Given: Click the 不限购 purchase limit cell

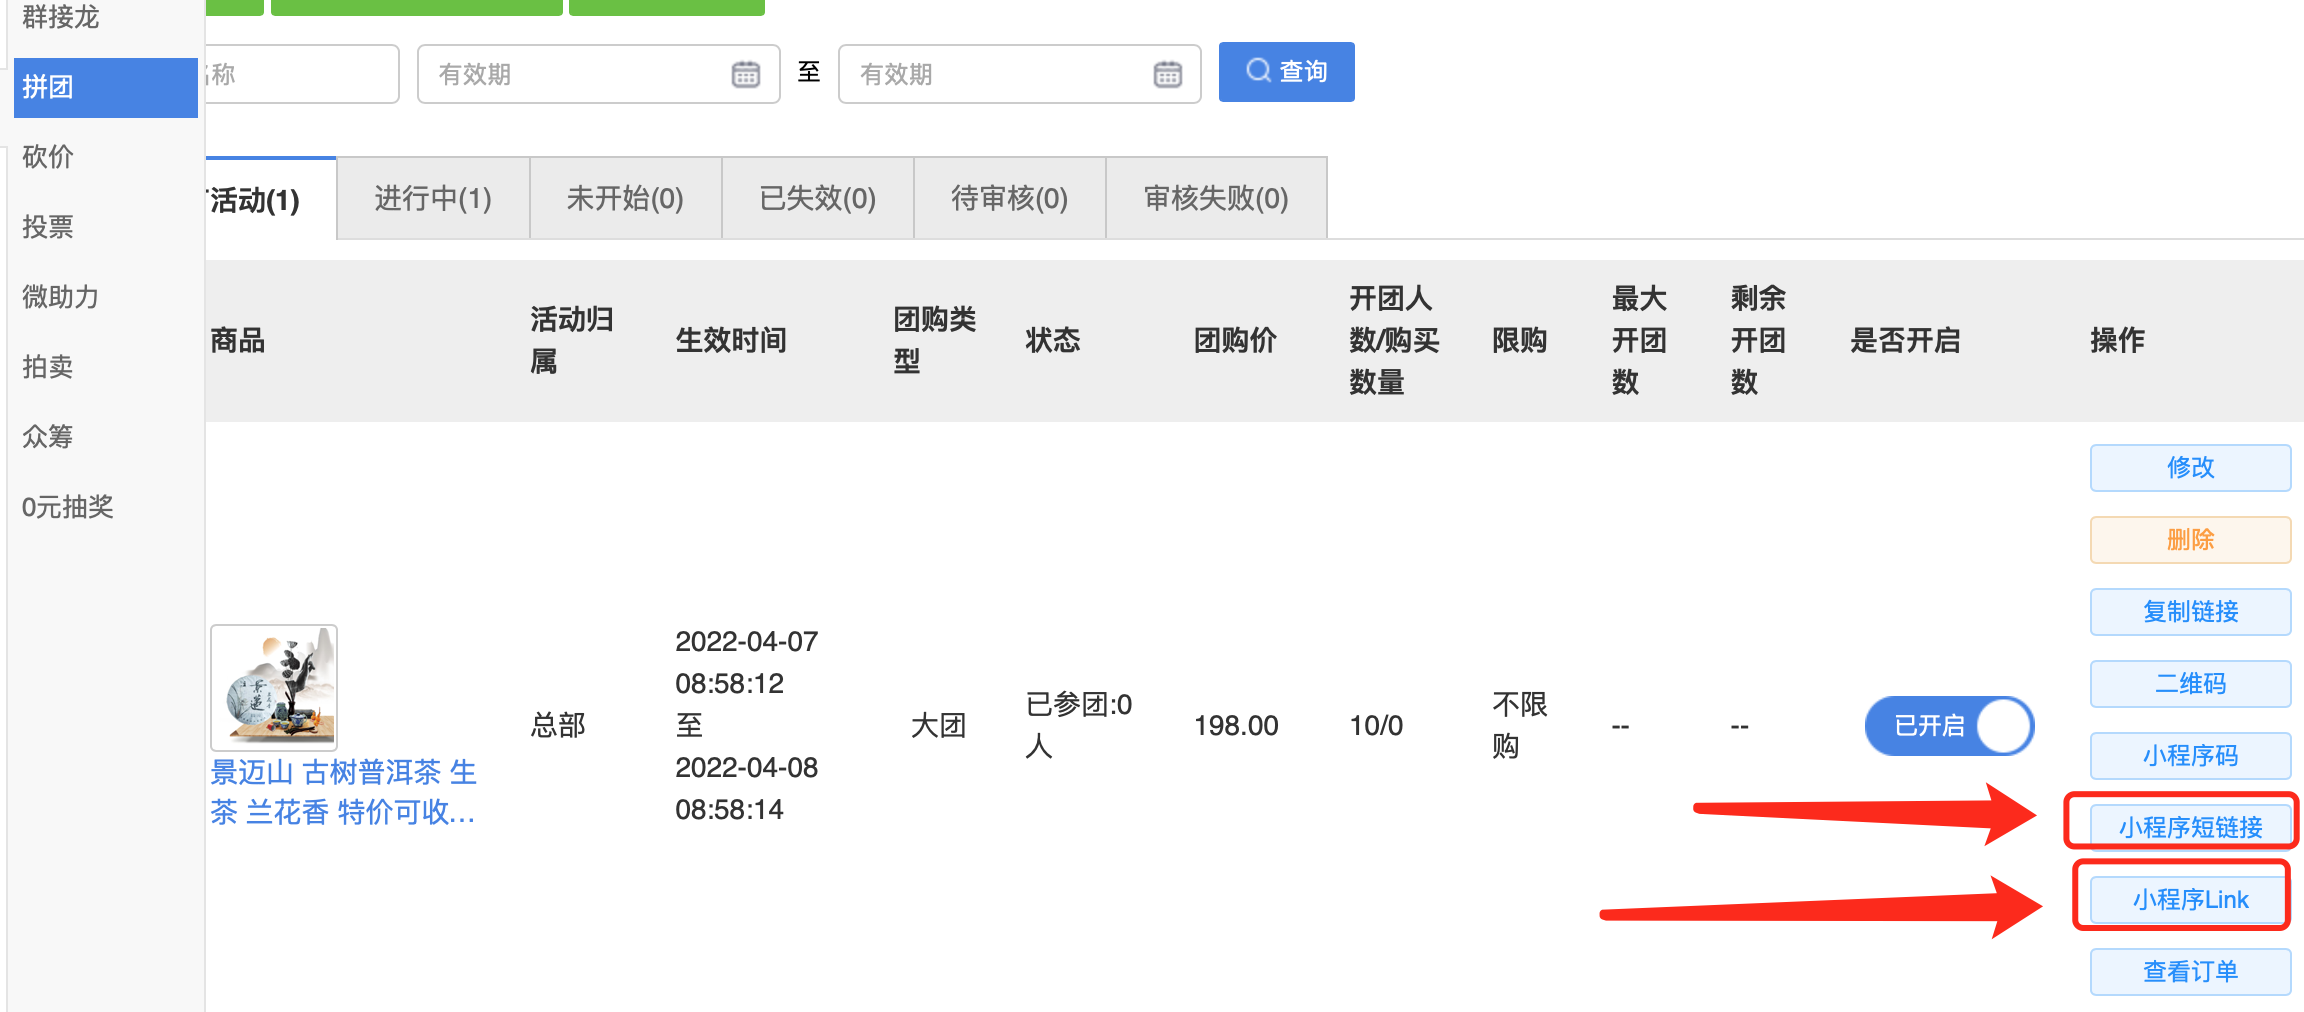Looking at the screenshot, I should pos(1520,726).
